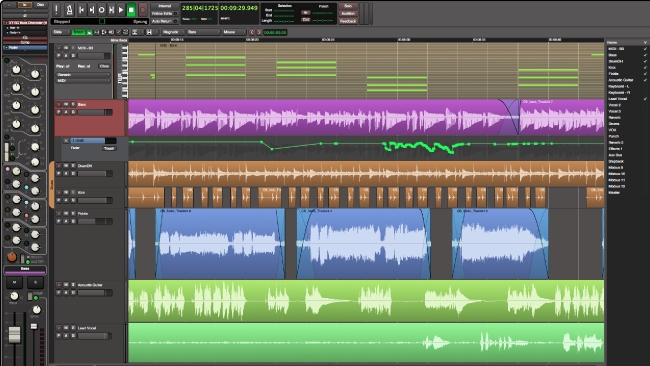Click the timecode clock 00:09:29.949

239,8
